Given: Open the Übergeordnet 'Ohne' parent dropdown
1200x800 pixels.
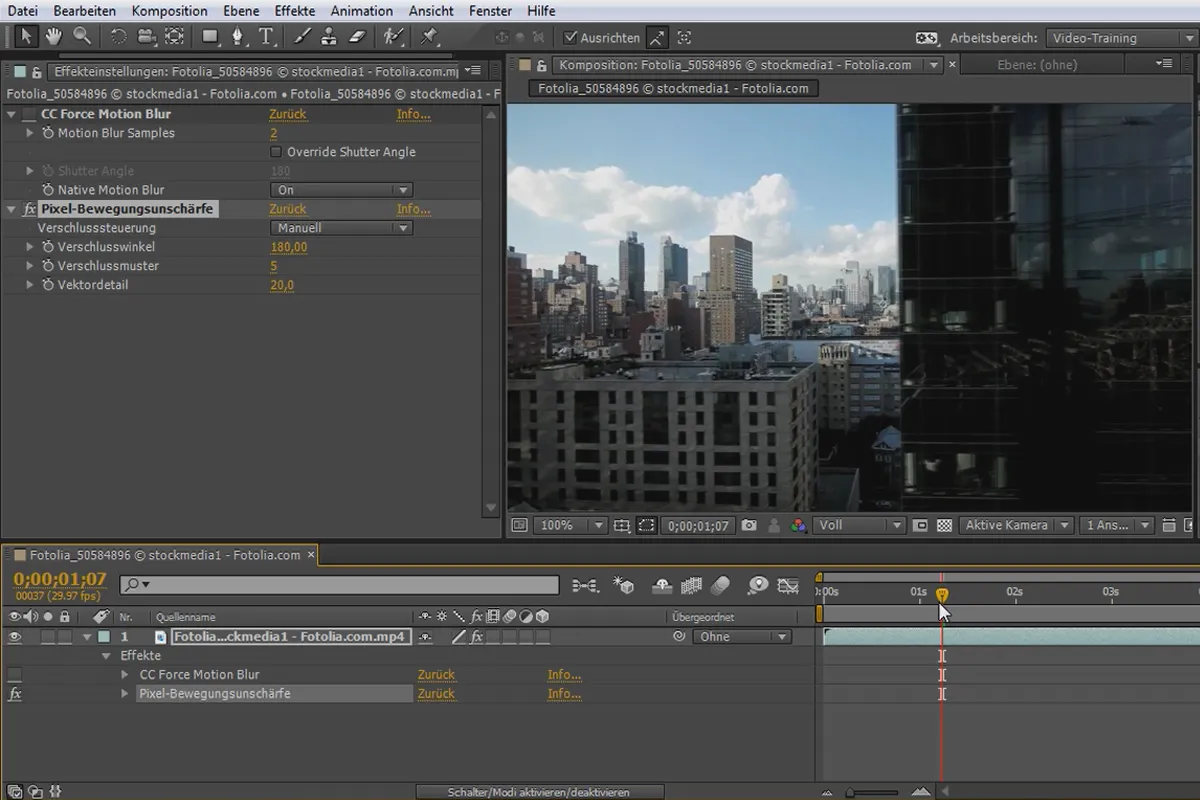Looking at the screenshot, I should point(741,637).
